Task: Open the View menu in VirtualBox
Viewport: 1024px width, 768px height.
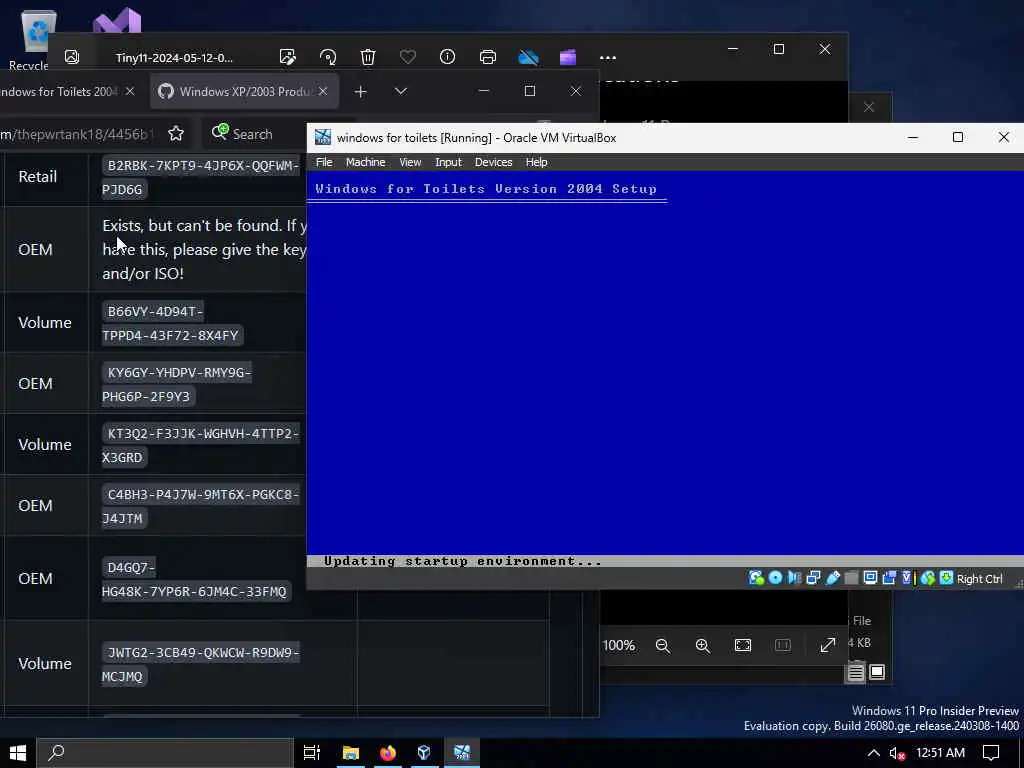Action: pyautogui.click(x=410, y=162)
